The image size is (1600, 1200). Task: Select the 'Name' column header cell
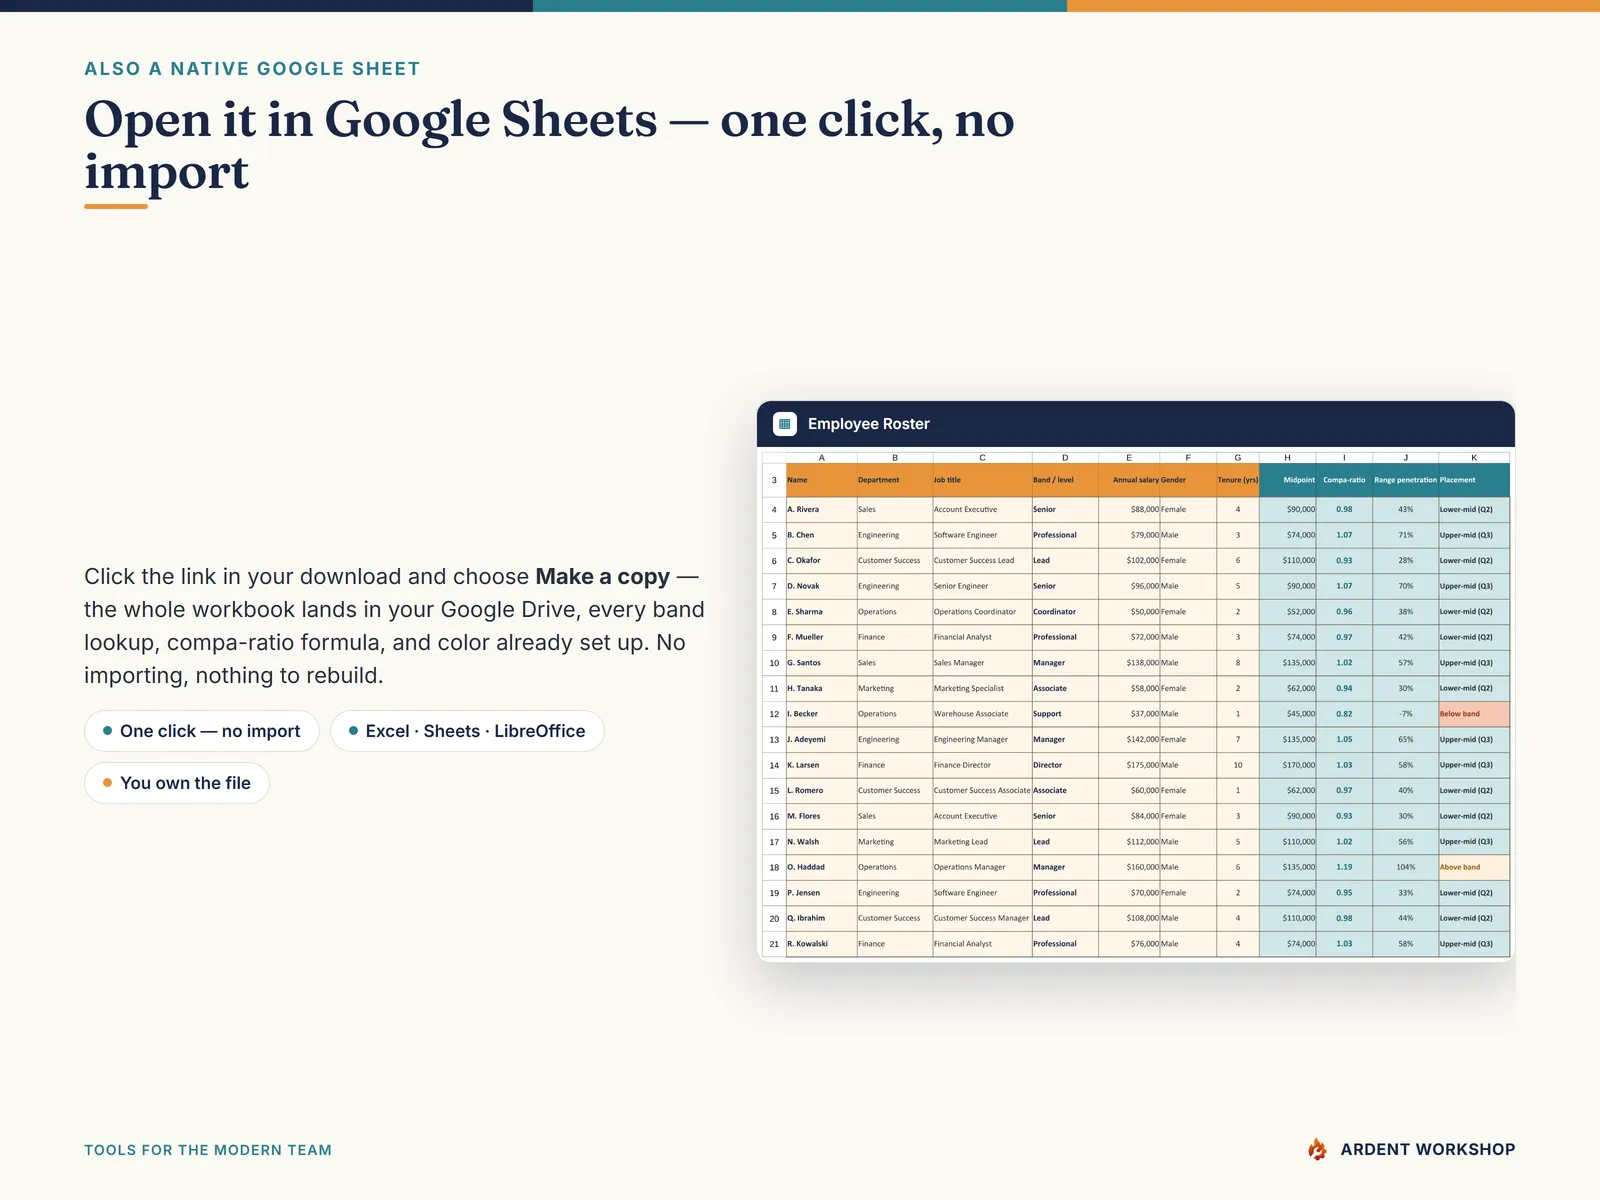coord(821,480)
